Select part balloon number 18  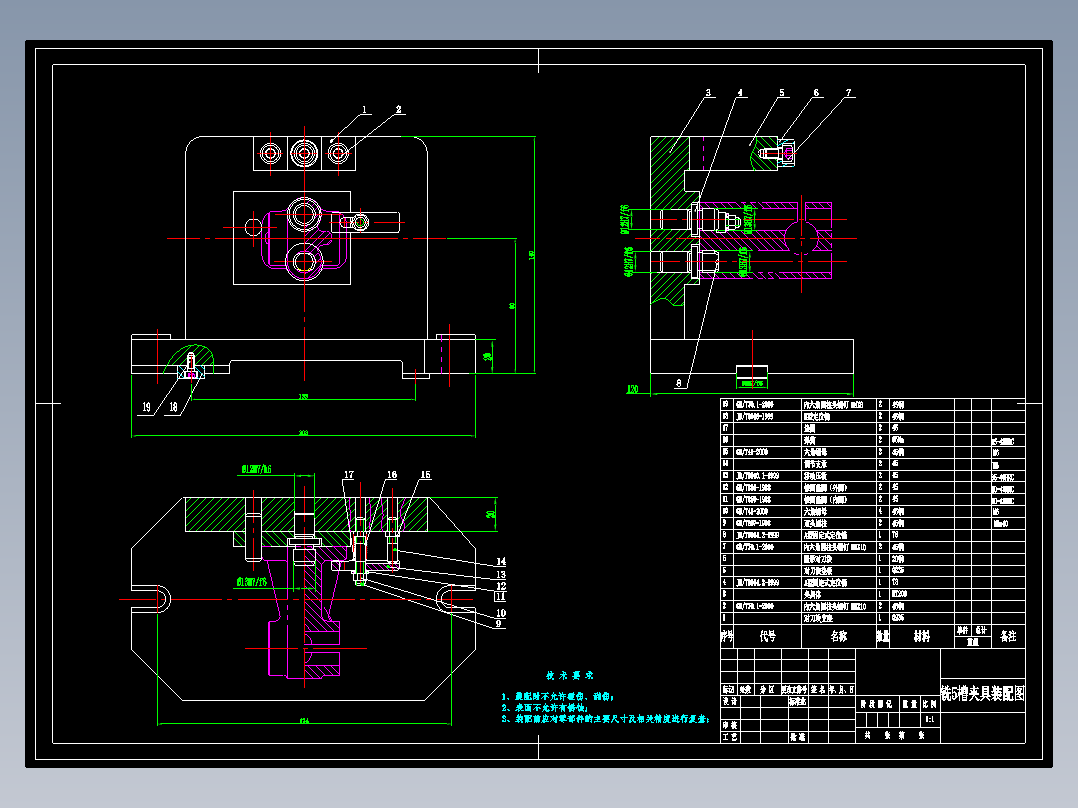pyautogui.click(x=173, y=407)
